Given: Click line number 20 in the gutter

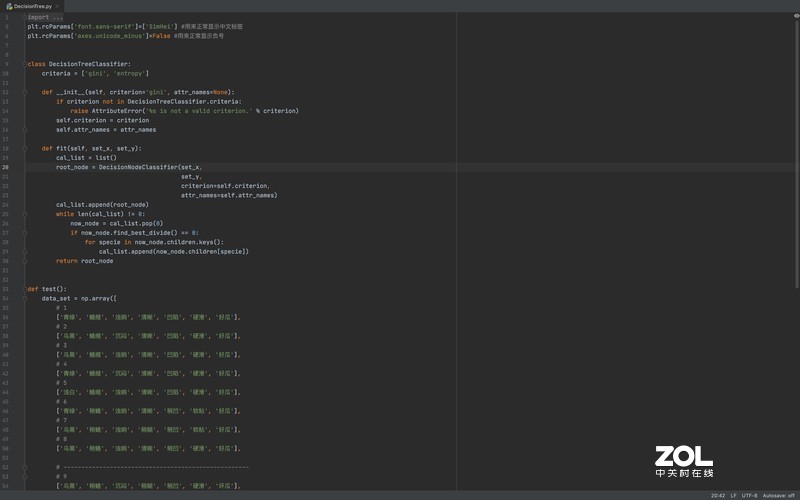Looking at the screenshot, I should click(6, 167).
